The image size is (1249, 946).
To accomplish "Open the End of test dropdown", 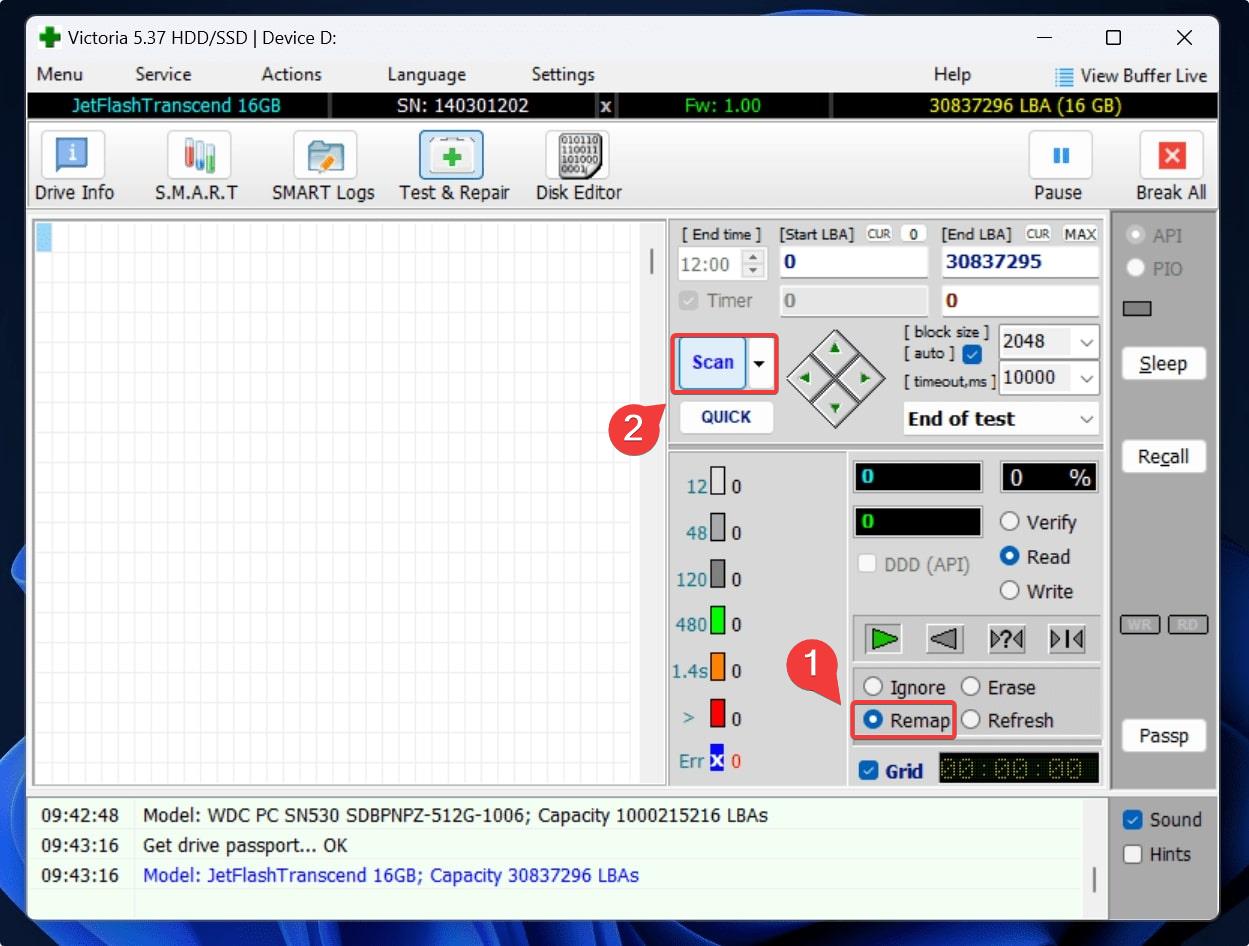I will (x=1087, y=419).
